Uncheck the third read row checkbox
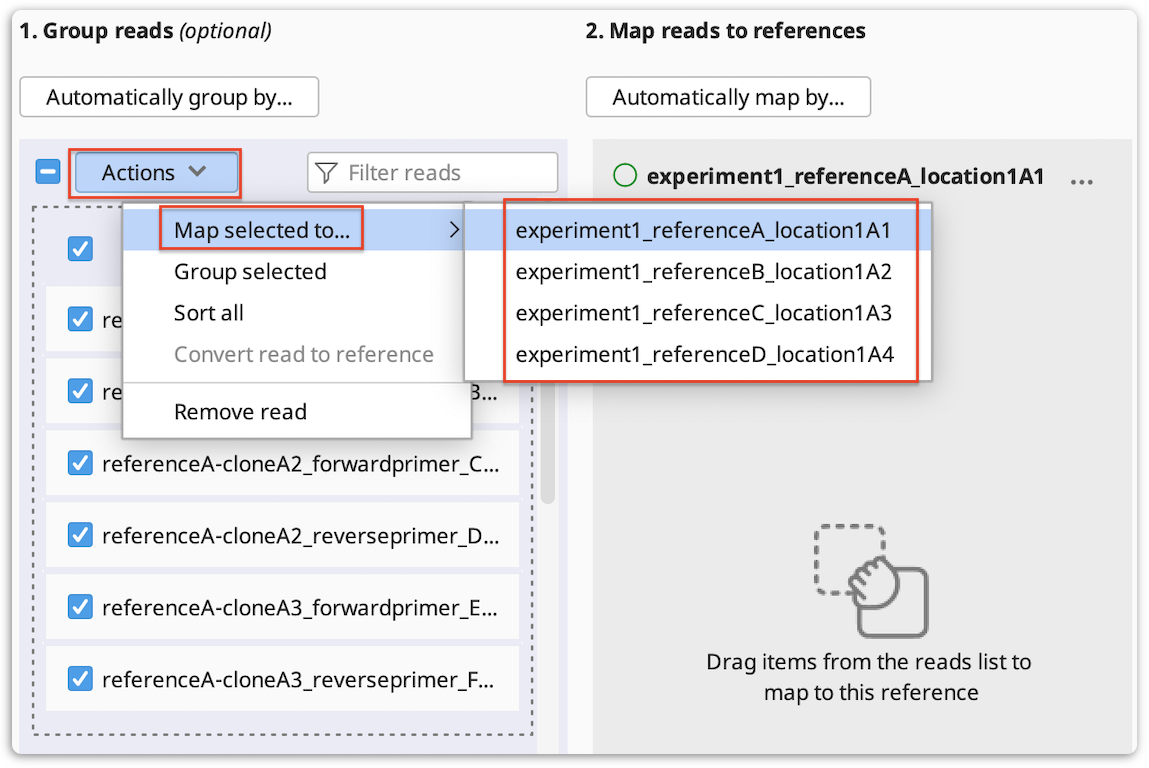Image resolution: width=1149 pixels, height=768 pixels. [81, 391]
